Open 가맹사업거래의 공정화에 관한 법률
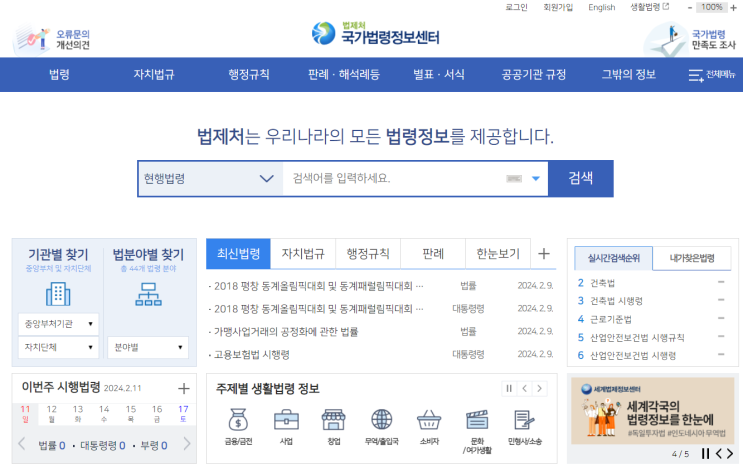This screenshot has height=470, width=743. coord(286,332)
